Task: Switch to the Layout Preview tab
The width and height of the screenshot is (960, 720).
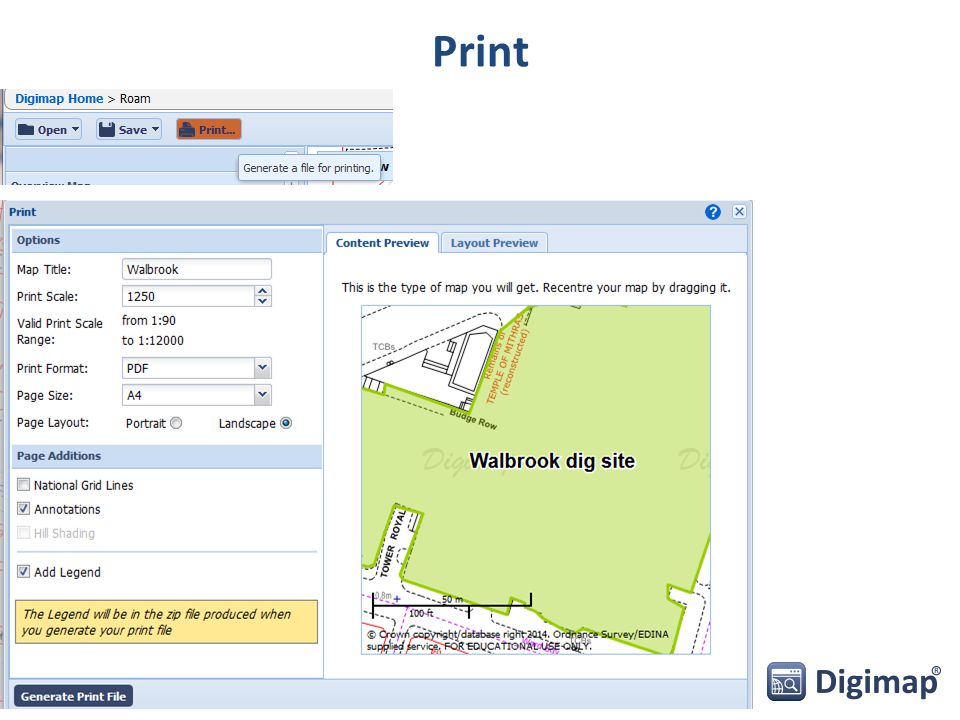Action: tap(494, 243)
